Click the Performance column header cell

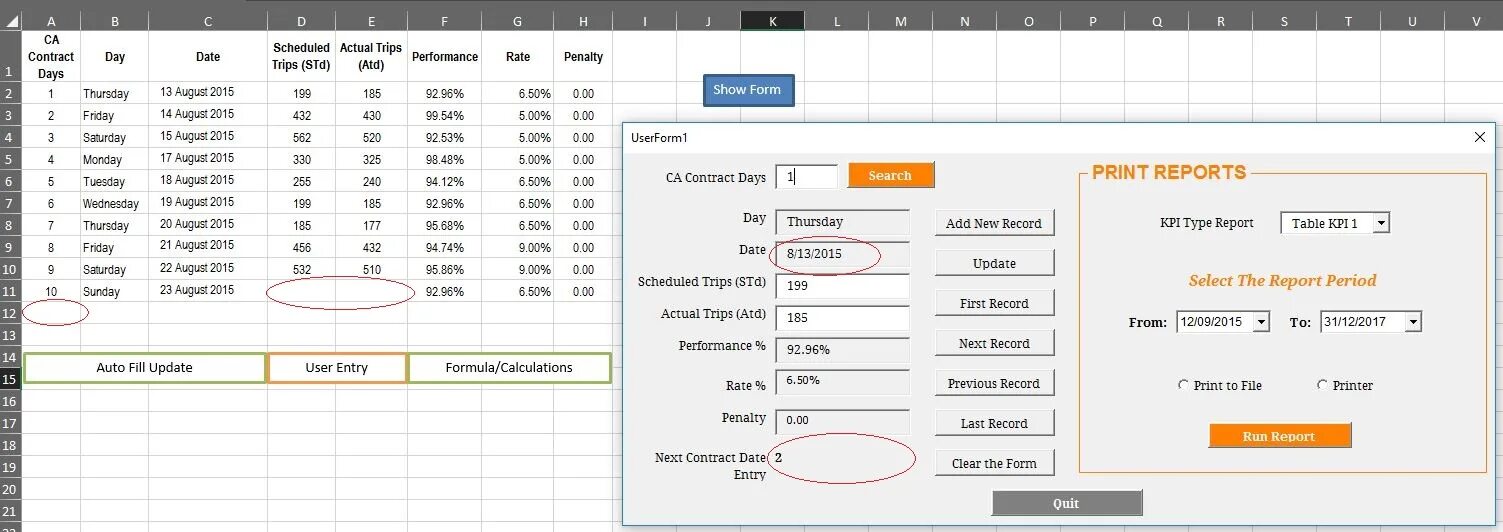[x=445, y=56]
